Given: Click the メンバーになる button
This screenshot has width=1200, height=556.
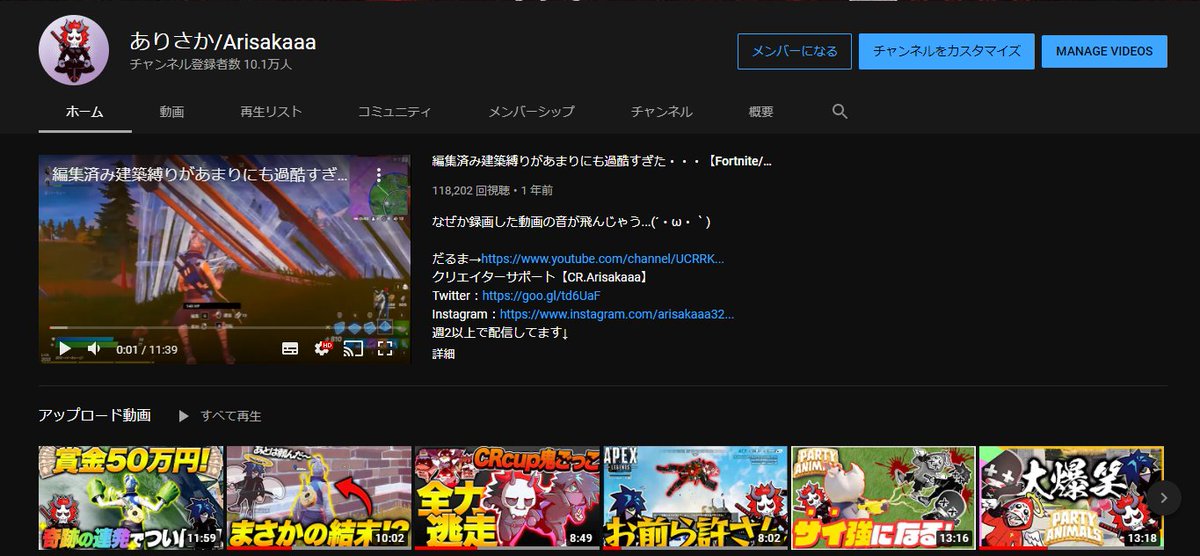Looking at the screenshot, I should tap(794, 51).
